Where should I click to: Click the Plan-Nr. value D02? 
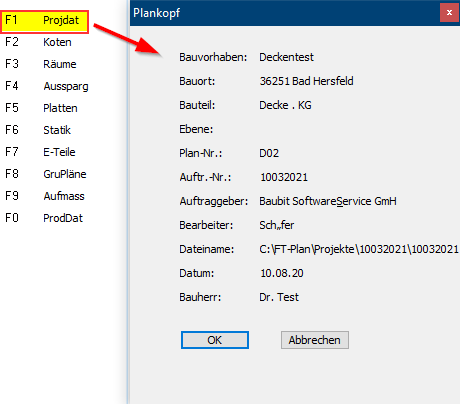[x=269, y=153]
